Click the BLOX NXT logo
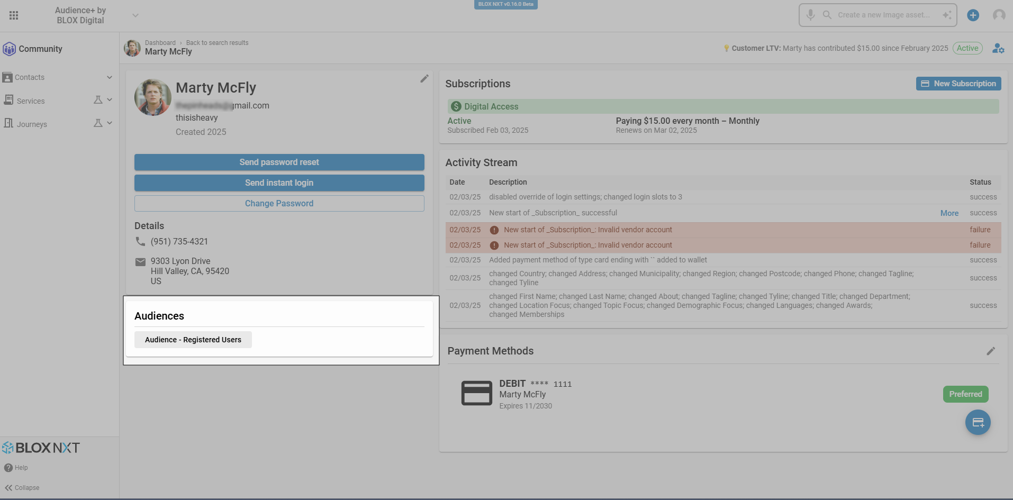The height and width of the screenshot is (500, 1013). click(x=41, y=448)
